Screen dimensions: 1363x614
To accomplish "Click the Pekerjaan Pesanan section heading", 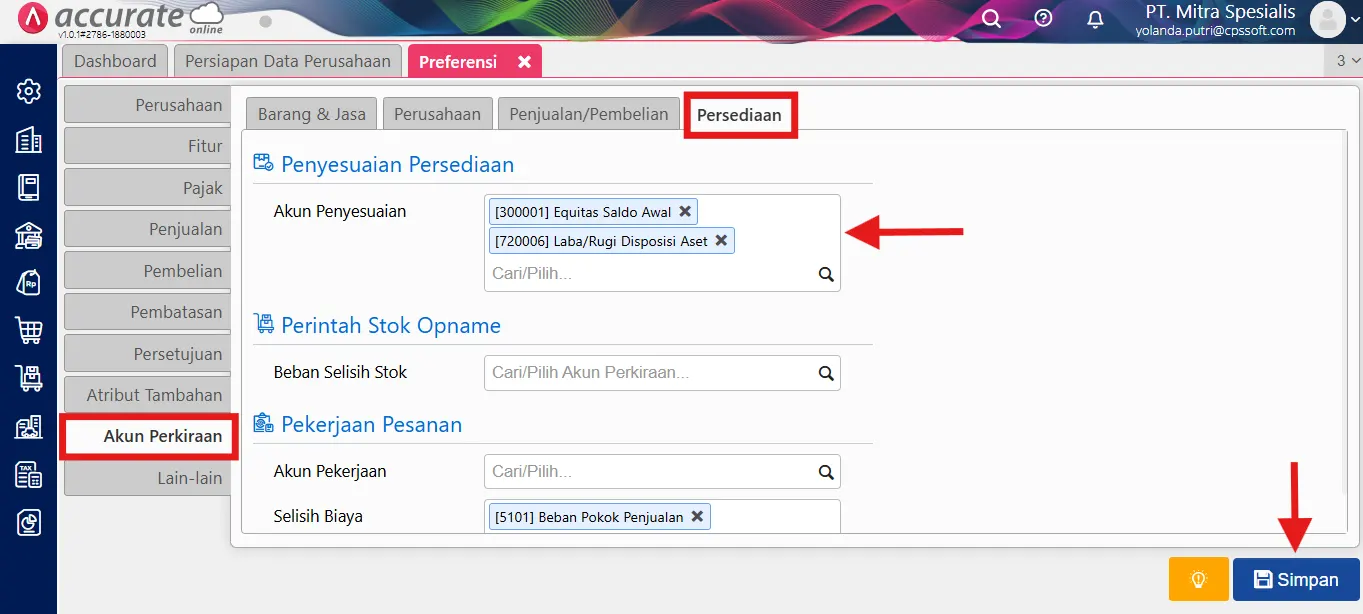I will [x=372, y=425].
